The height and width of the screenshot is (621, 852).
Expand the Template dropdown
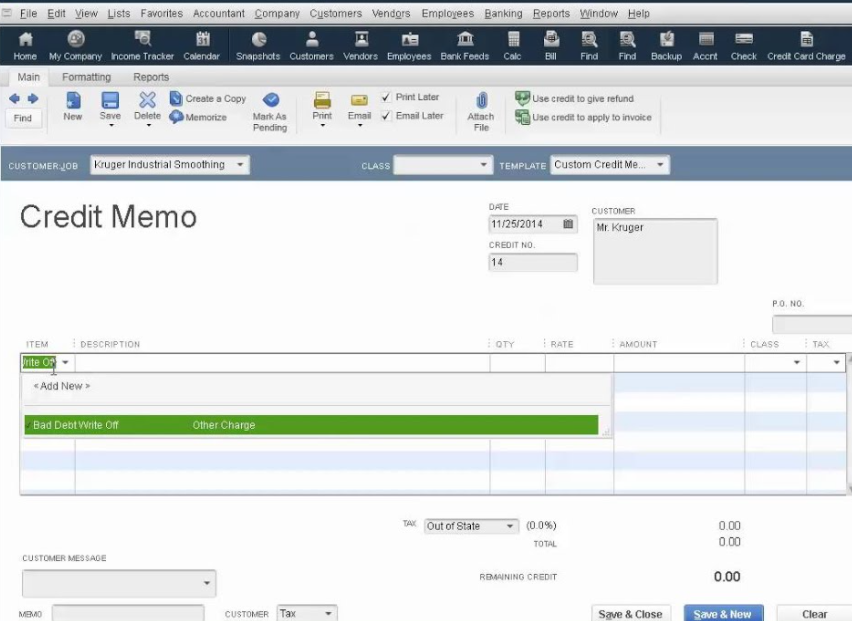(660, 165)
